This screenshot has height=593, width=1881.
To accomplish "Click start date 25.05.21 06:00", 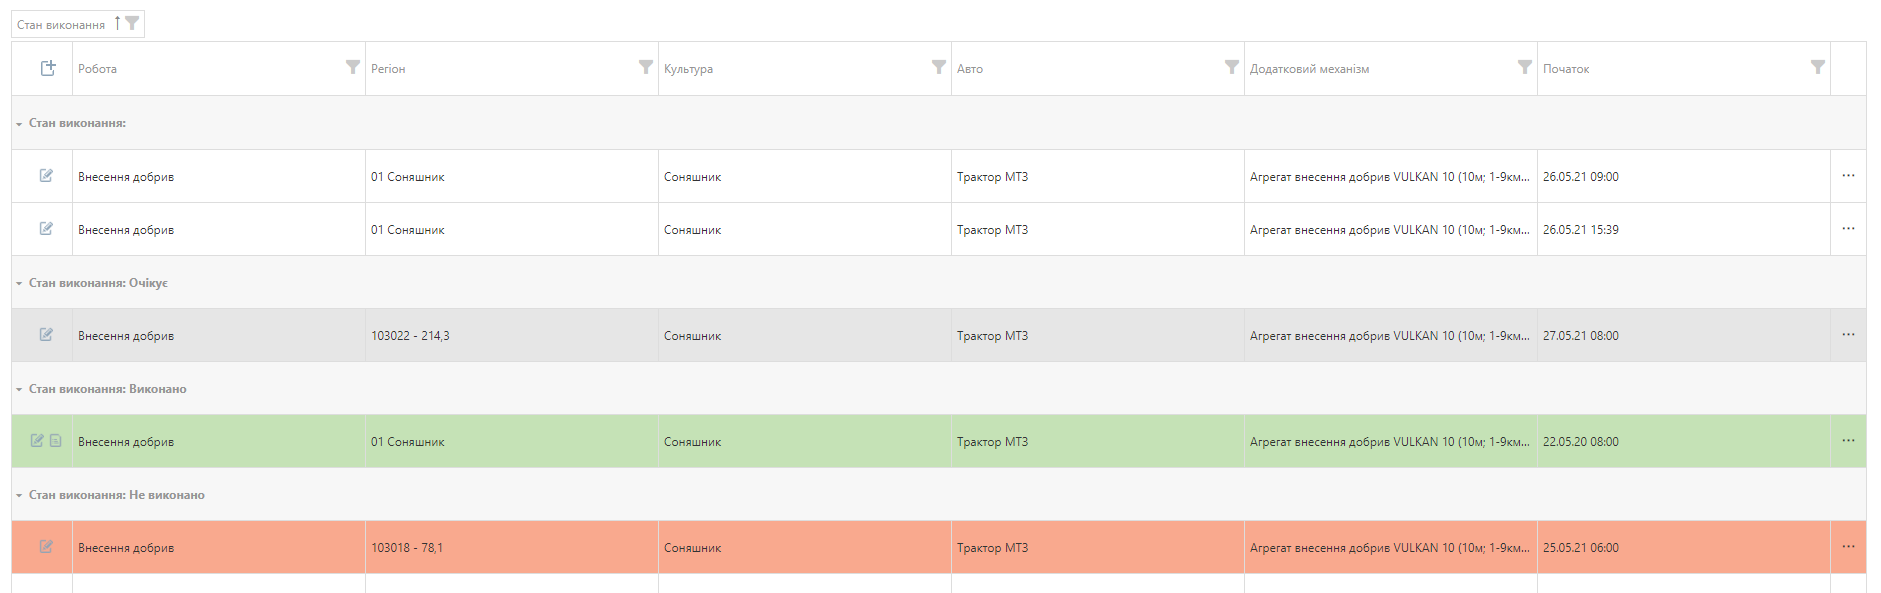I will point(1580,548).
